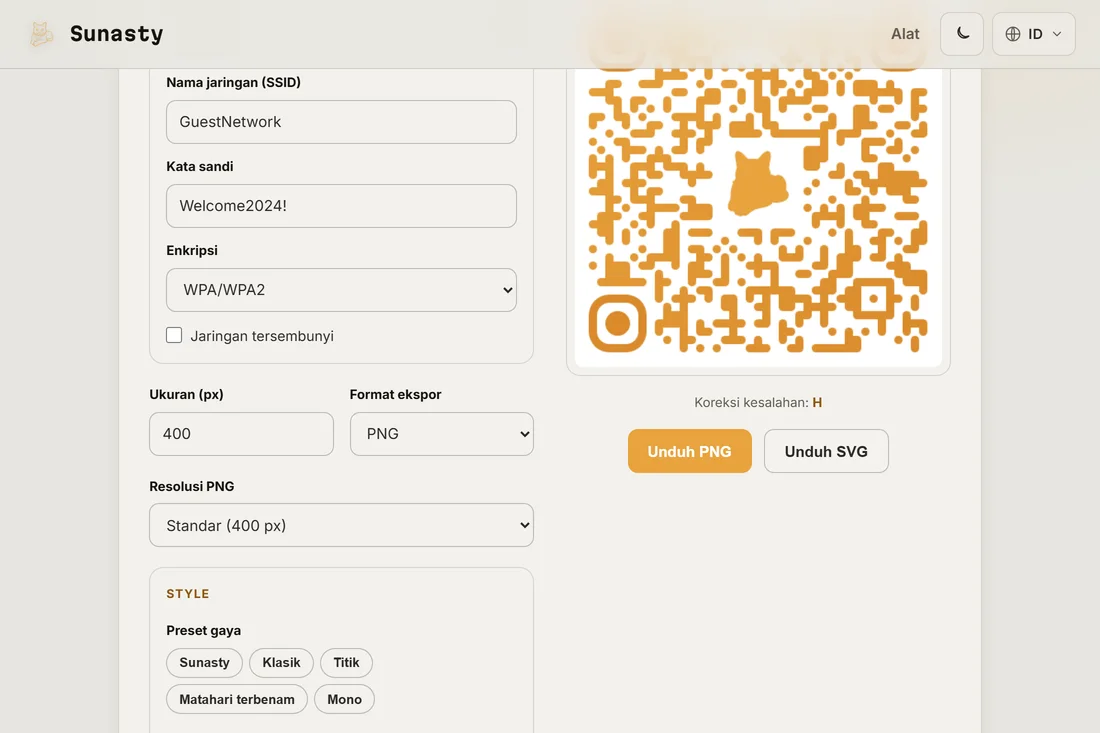This screenshot has height=733, width=1100.
Task: Click the Preset gaya label
Action: (x=203, y=631)
